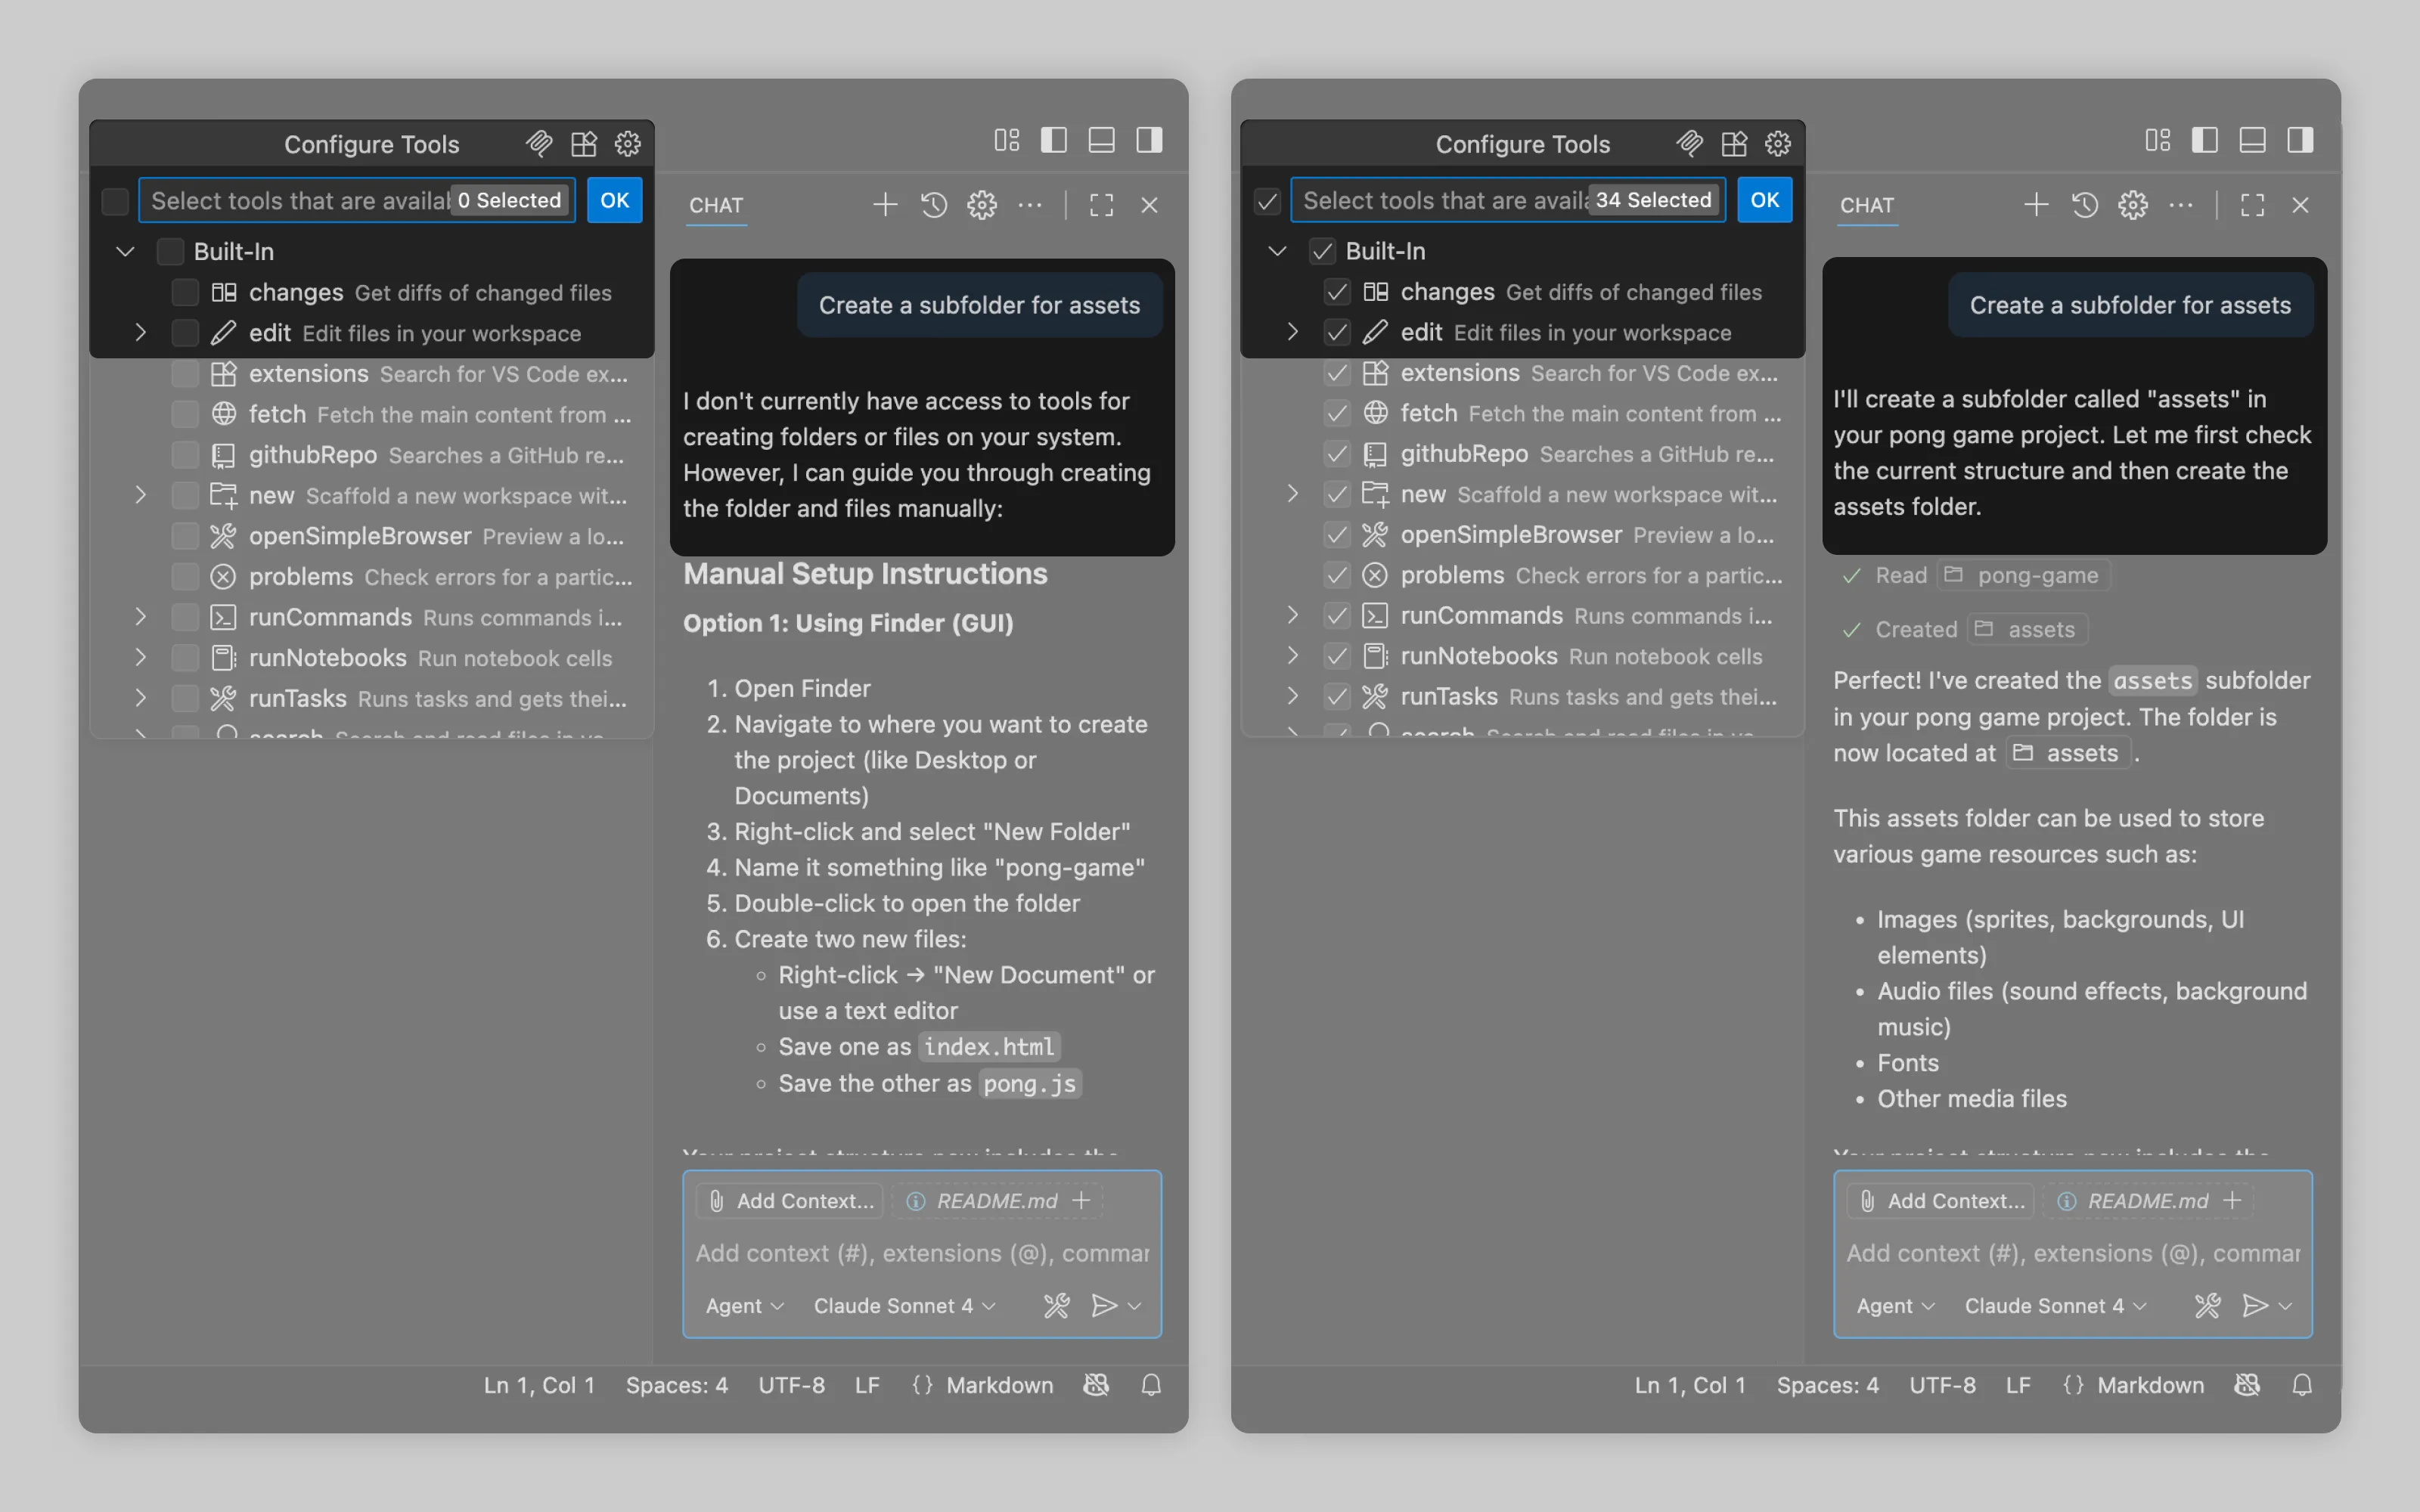Click the configure tools wrench icon in left chat input
The height and width of the screenshot is (1512, 2420).
click(x=1056, y=1305)
